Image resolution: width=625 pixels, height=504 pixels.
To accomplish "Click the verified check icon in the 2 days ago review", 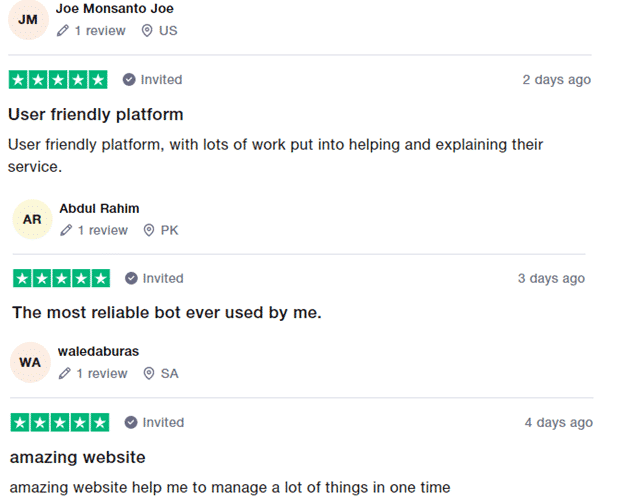I will click(x=129, y=79).
